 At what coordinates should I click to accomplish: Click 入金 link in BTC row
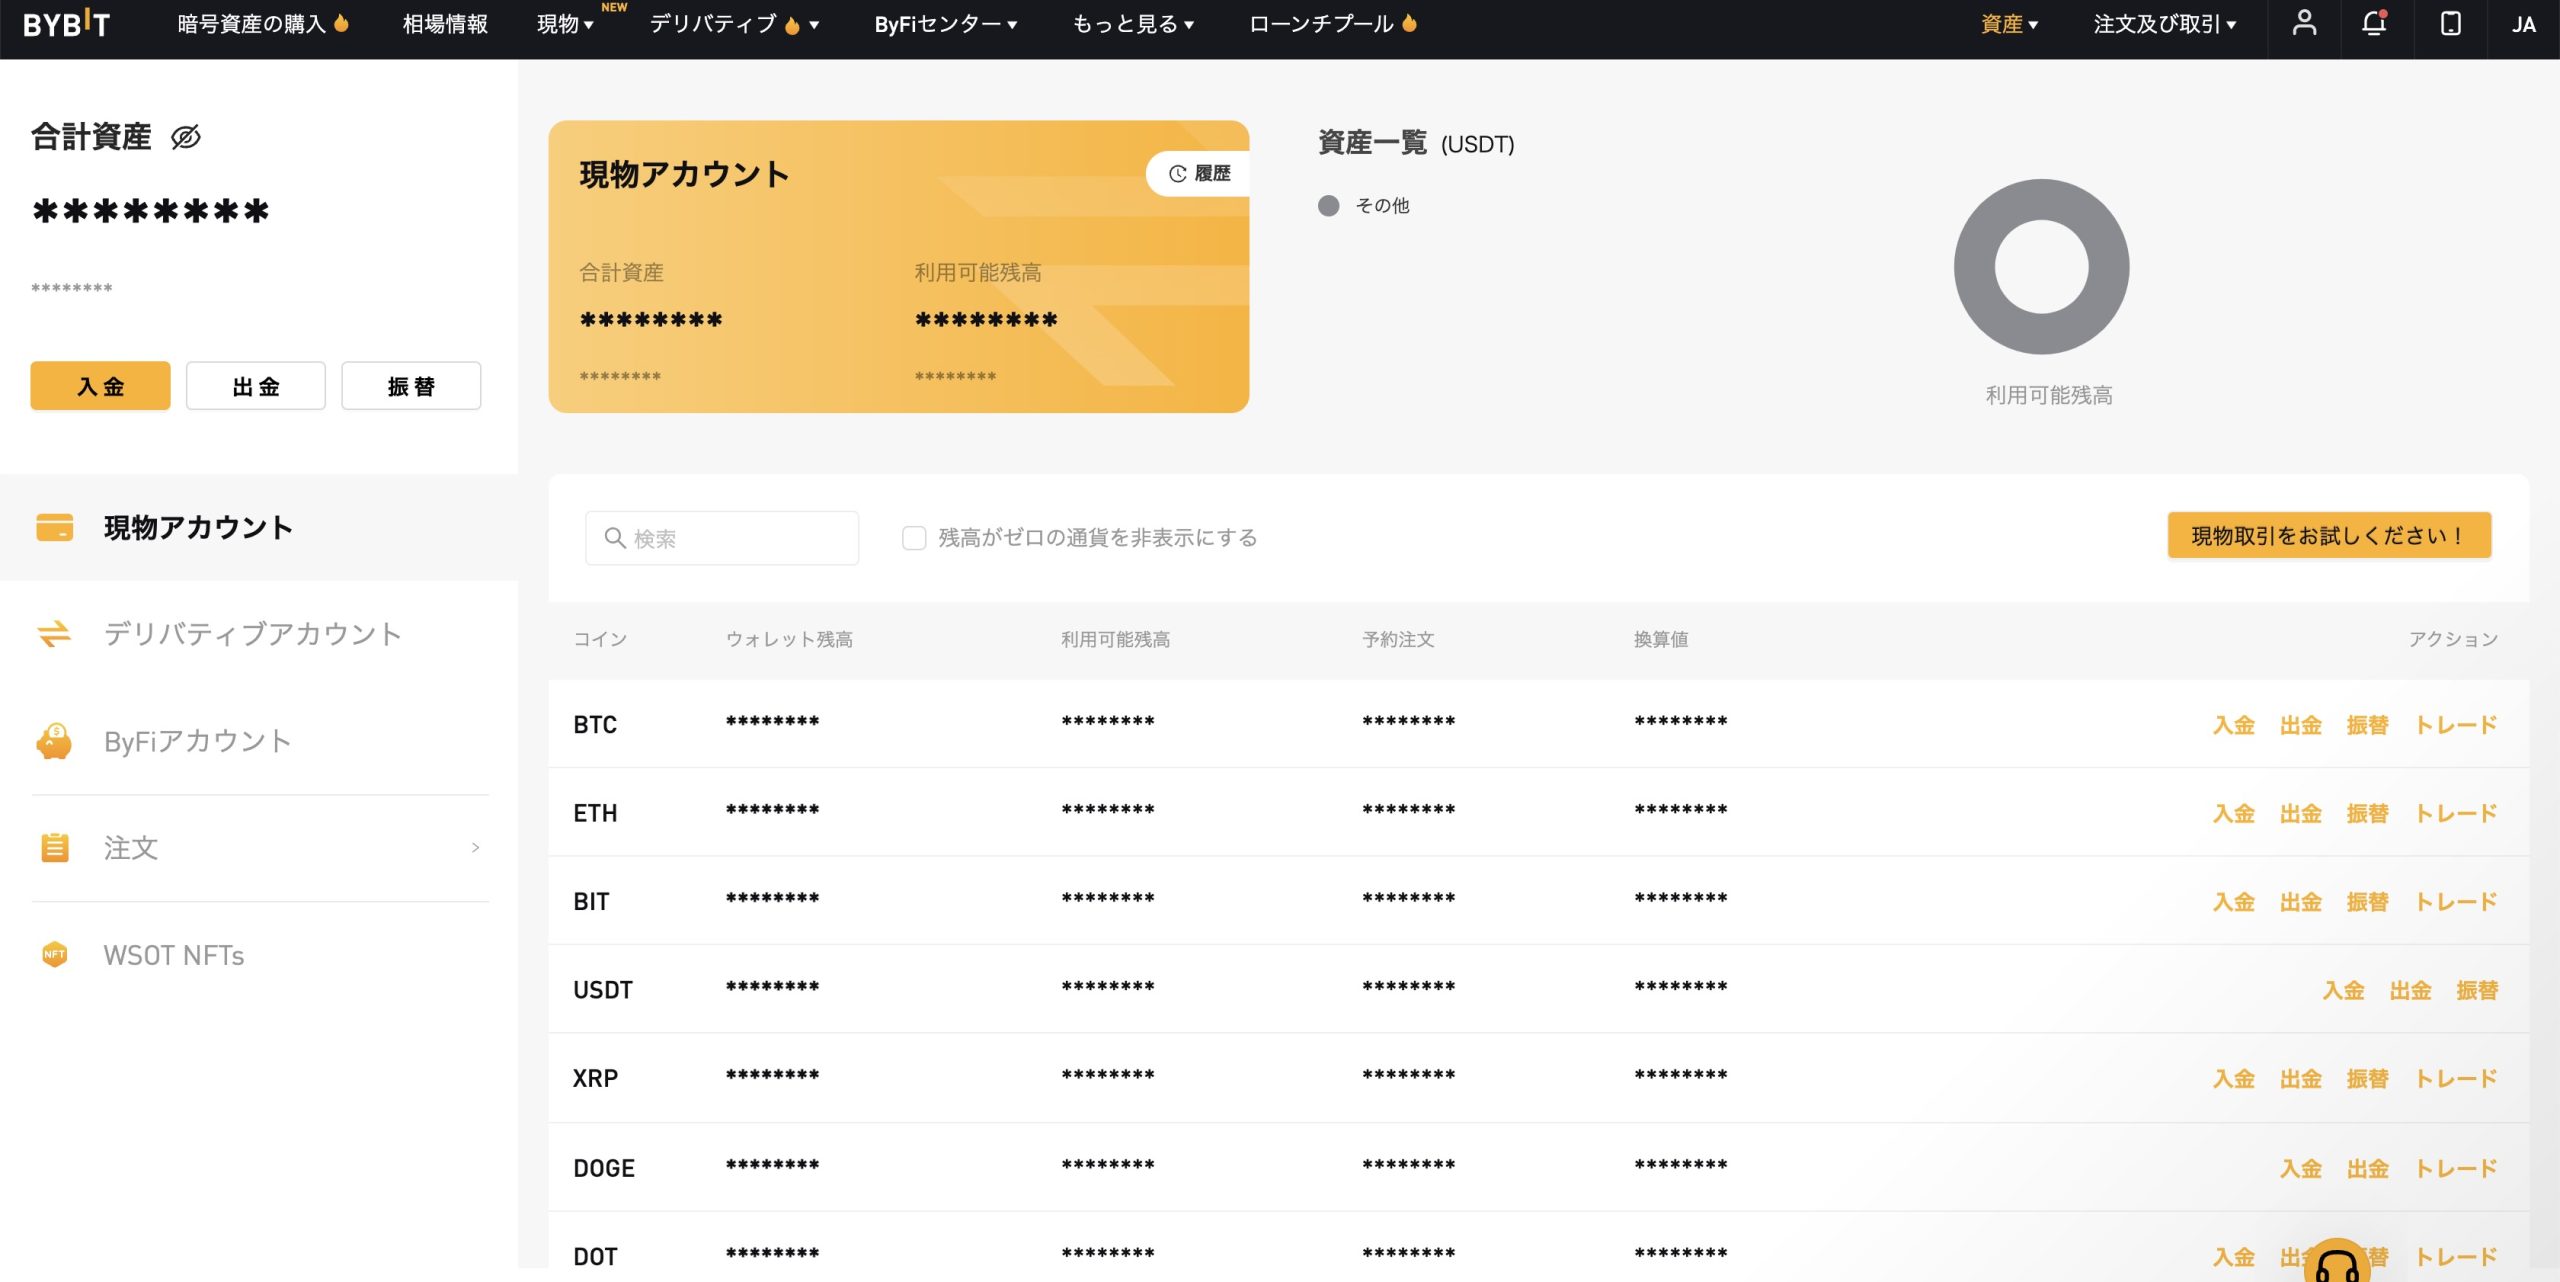[2234, 725]
